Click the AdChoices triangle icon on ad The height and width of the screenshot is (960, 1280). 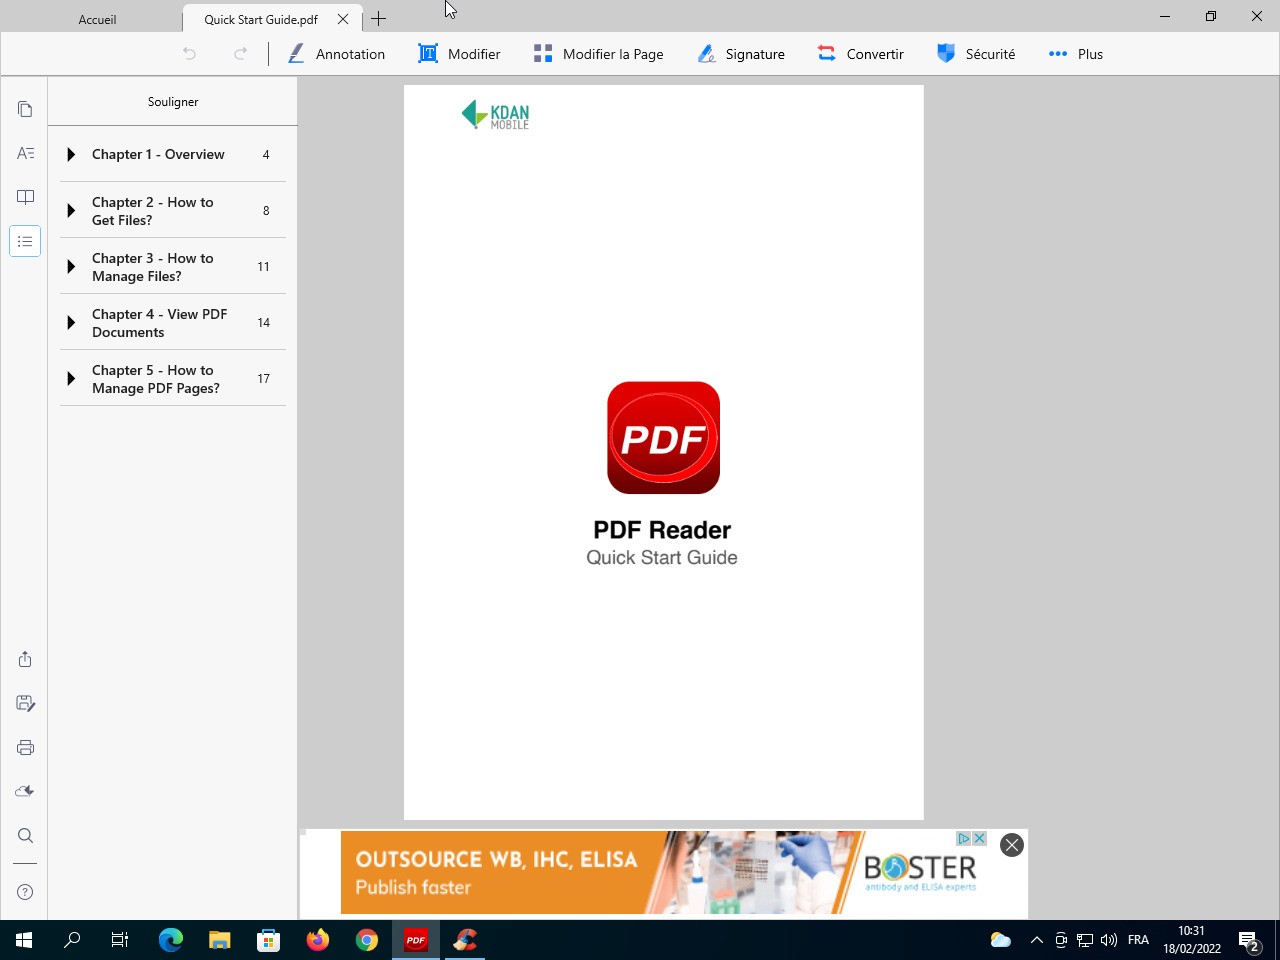(964, 838)
